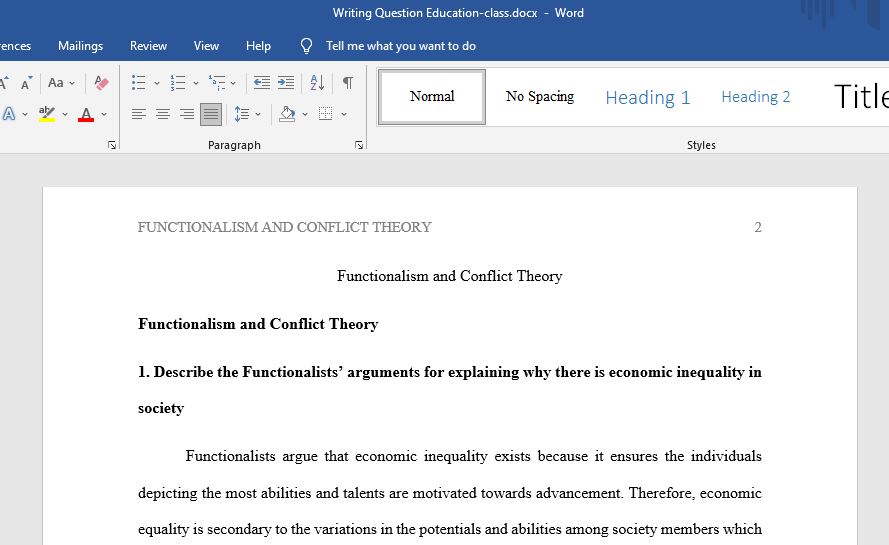The image size is (889, 545).
Task: Launch the Paragraph settings dialog
Action: point(359,145)
